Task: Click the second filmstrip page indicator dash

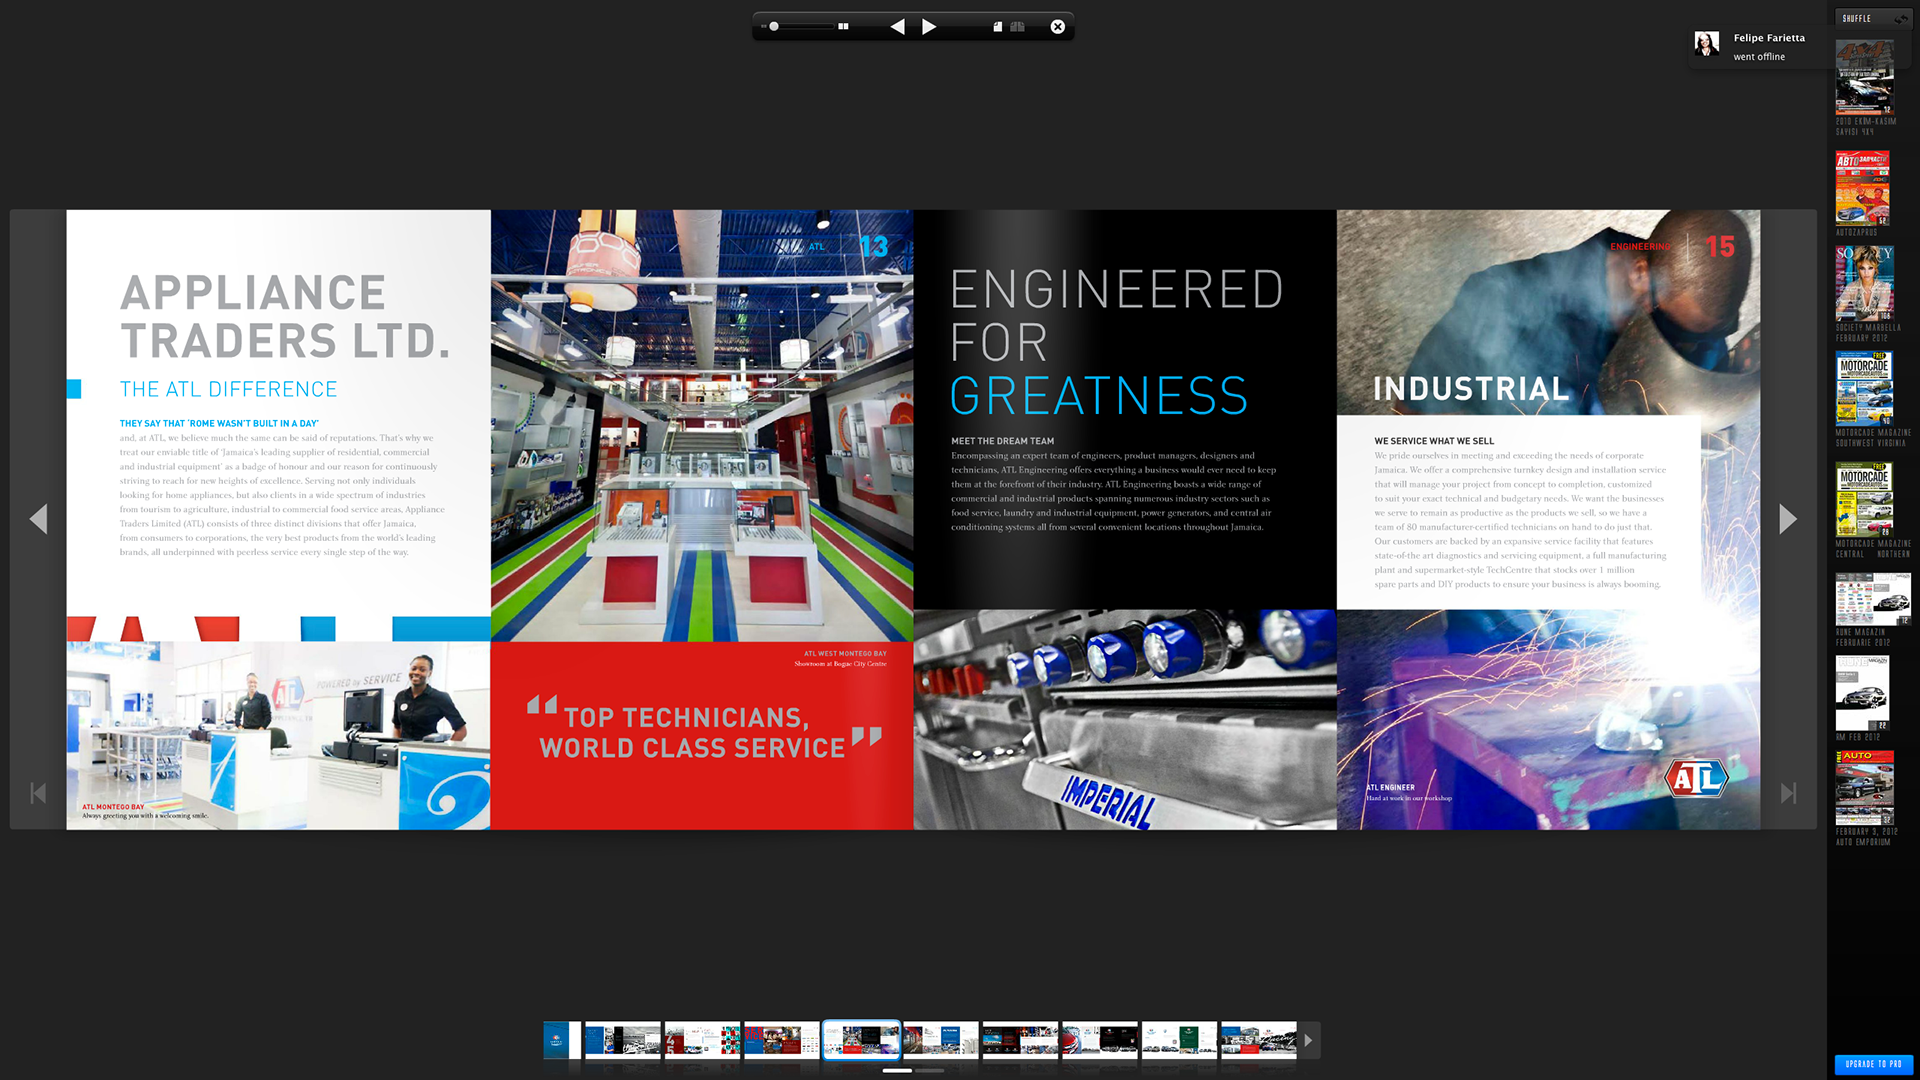Action: (930, 1070)
